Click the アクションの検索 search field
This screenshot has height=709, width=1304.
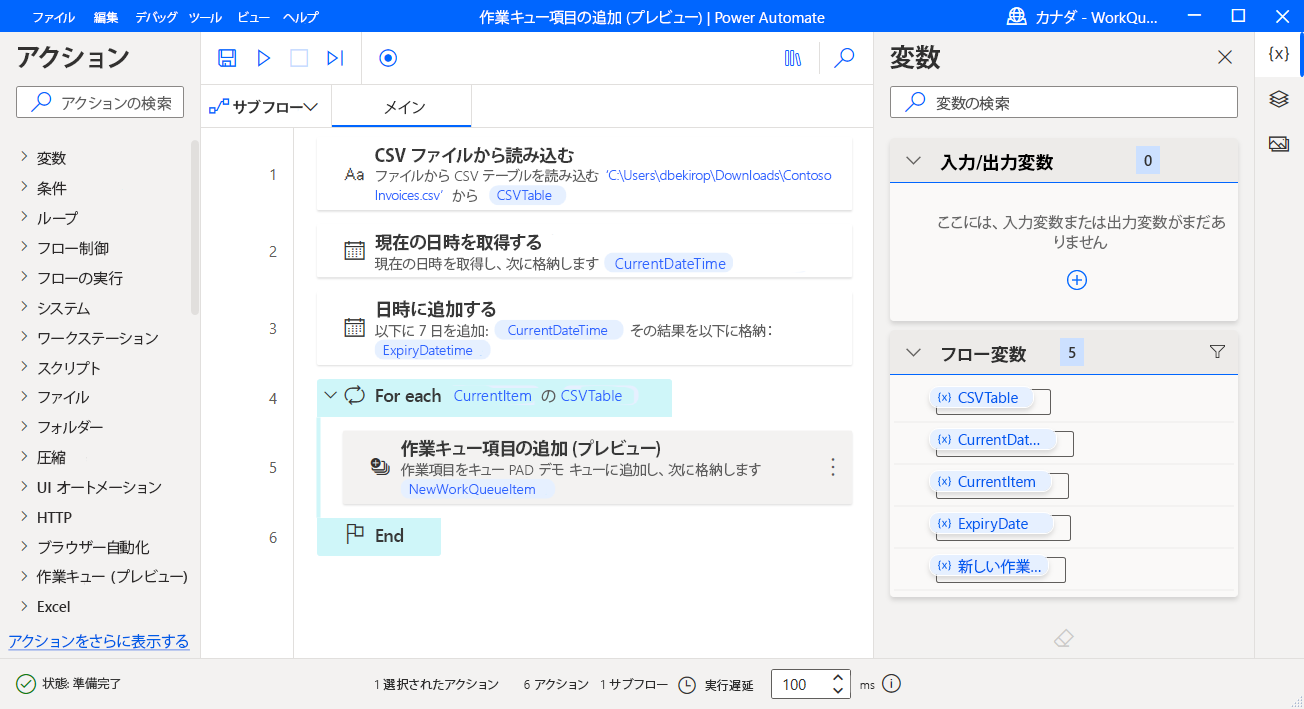100,102
